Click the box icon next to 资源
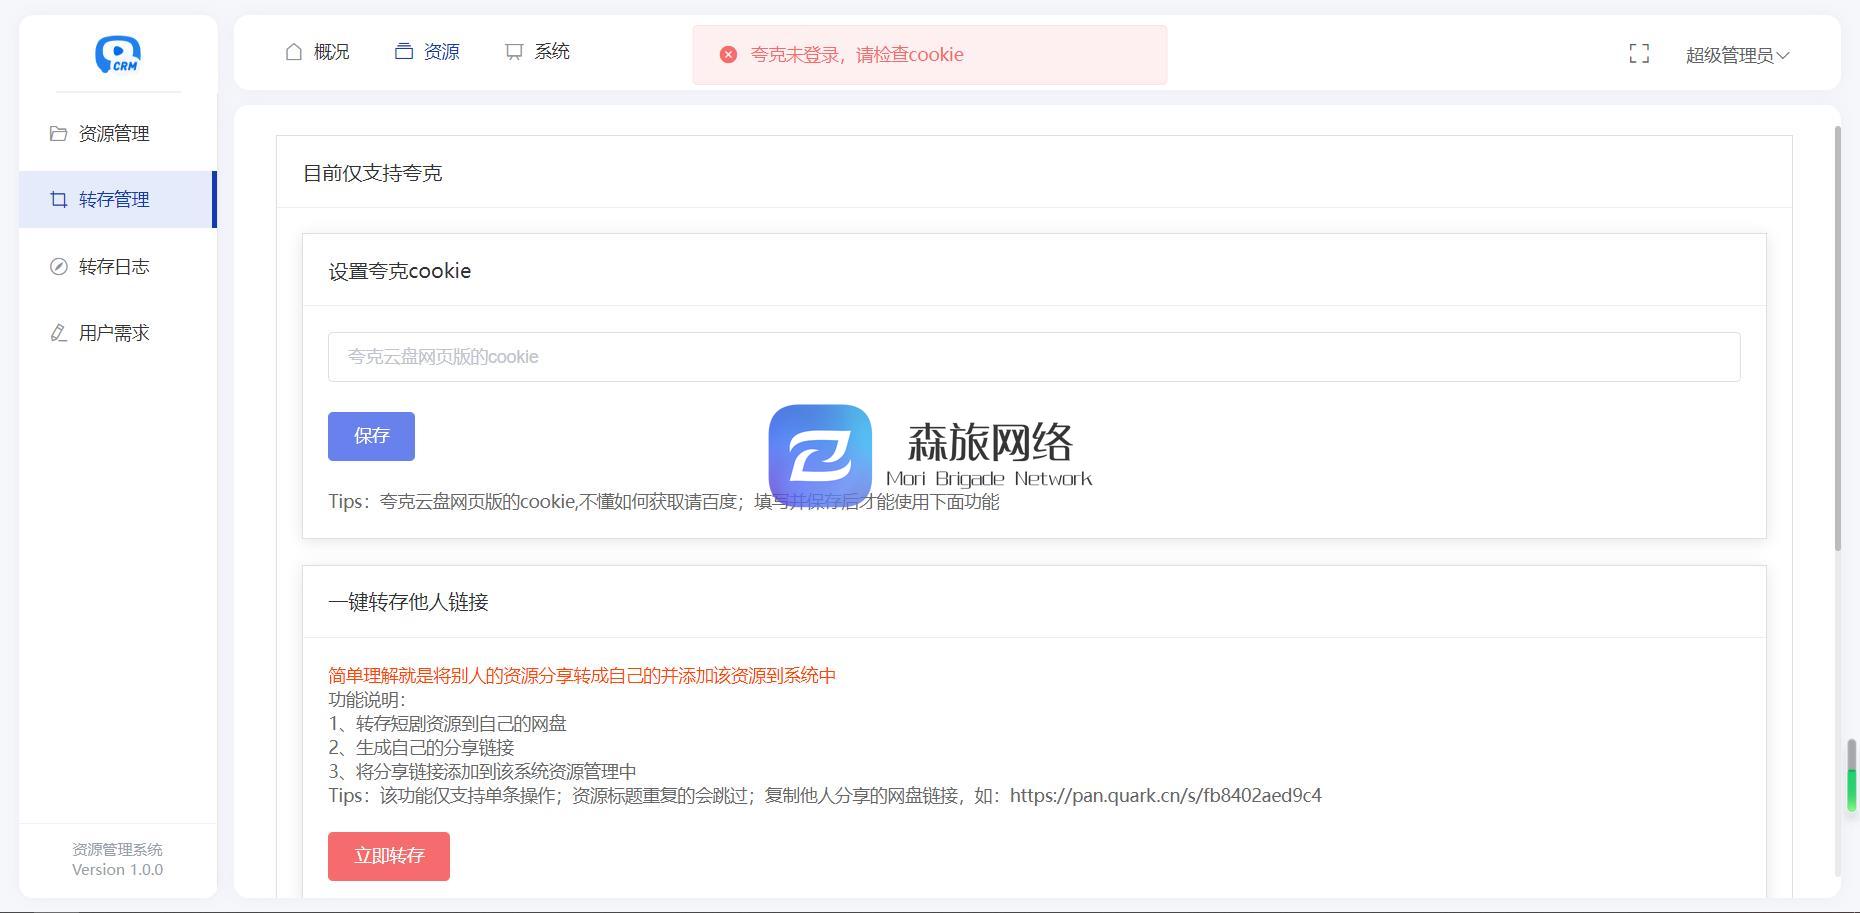 pyautogui.click(x=404, y=52)
